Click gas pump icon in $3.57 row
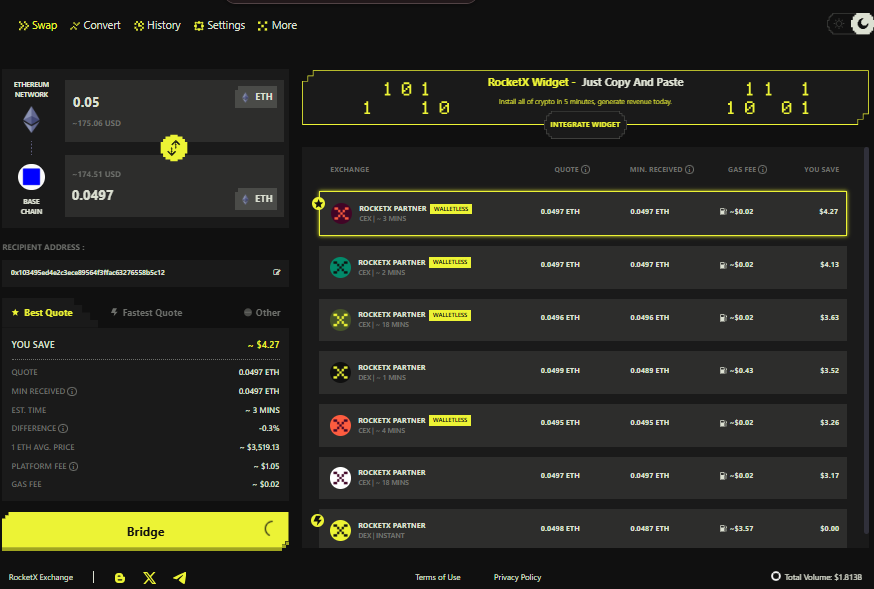The image size is (874, 589). coord(723,528)
